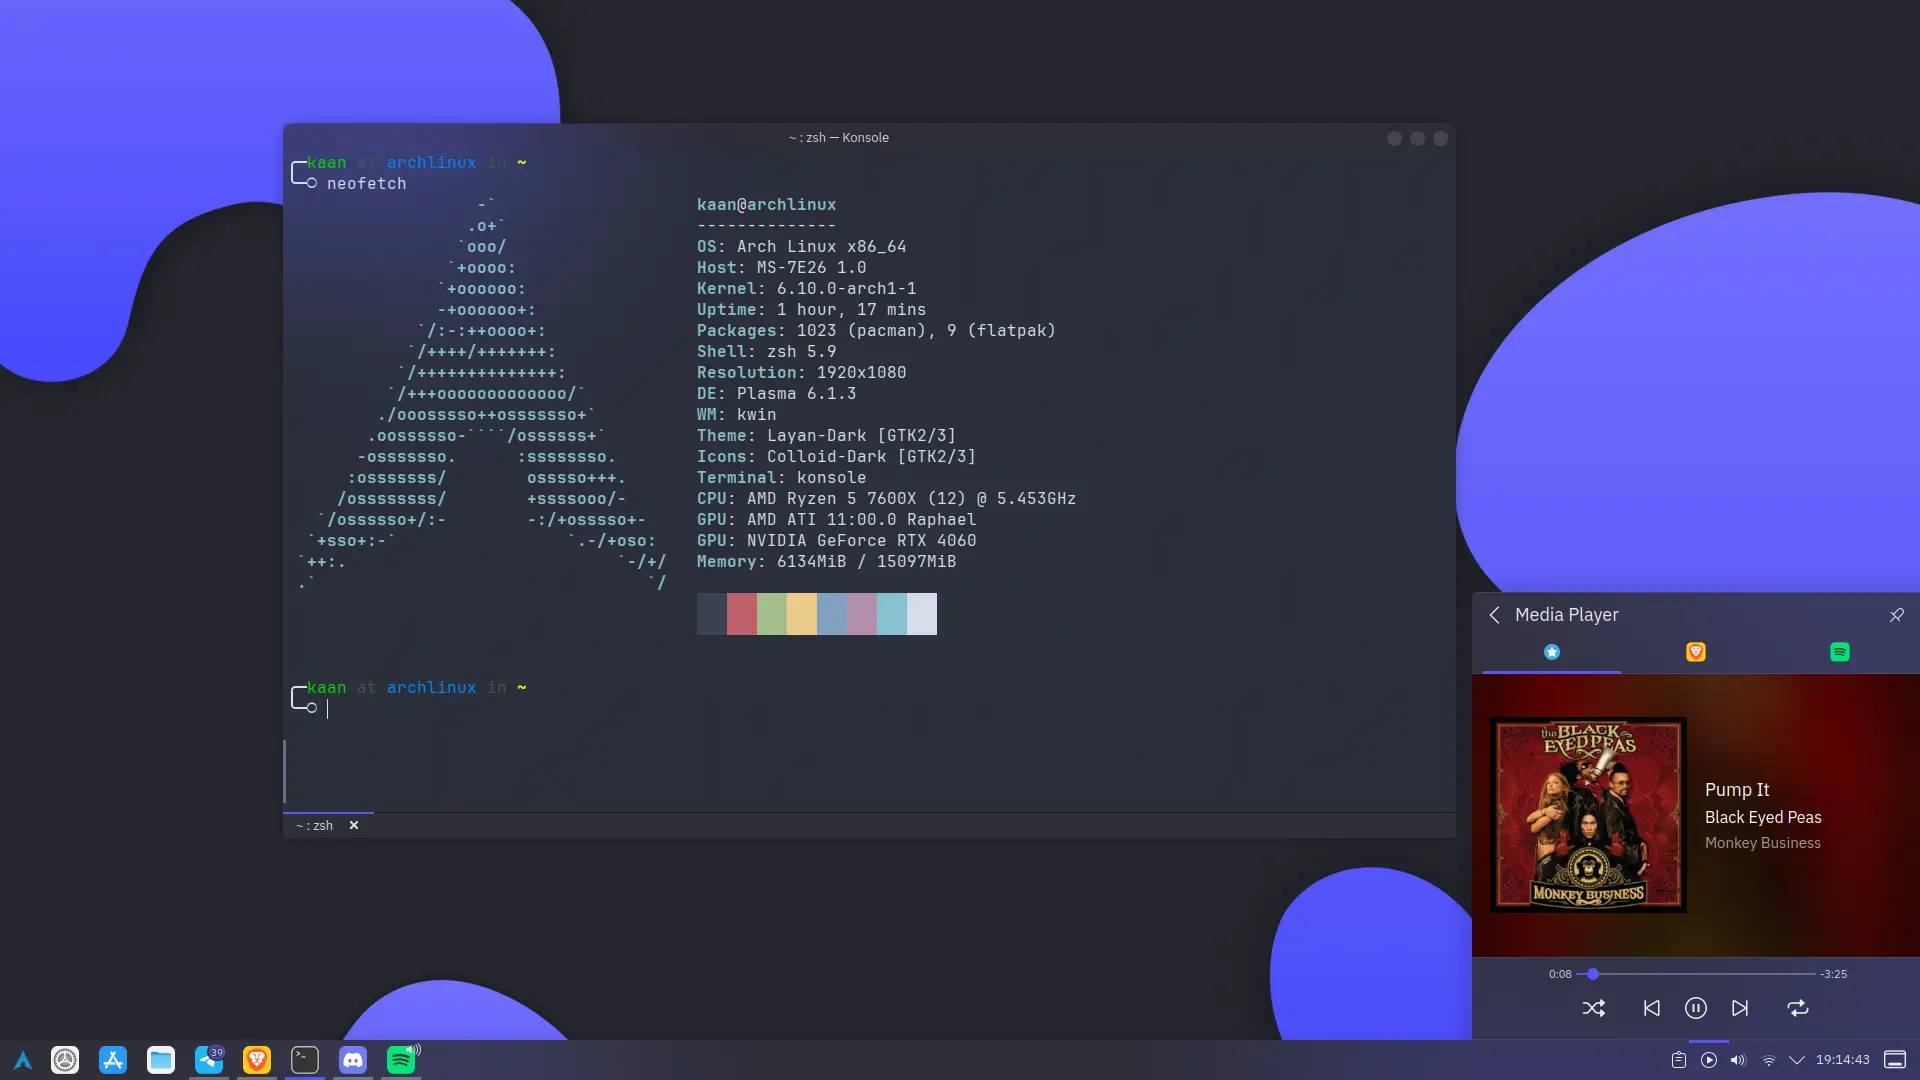Open the audio volume tray icon
This screenshot has width=1920, height=1080.
[1738, 1060]
